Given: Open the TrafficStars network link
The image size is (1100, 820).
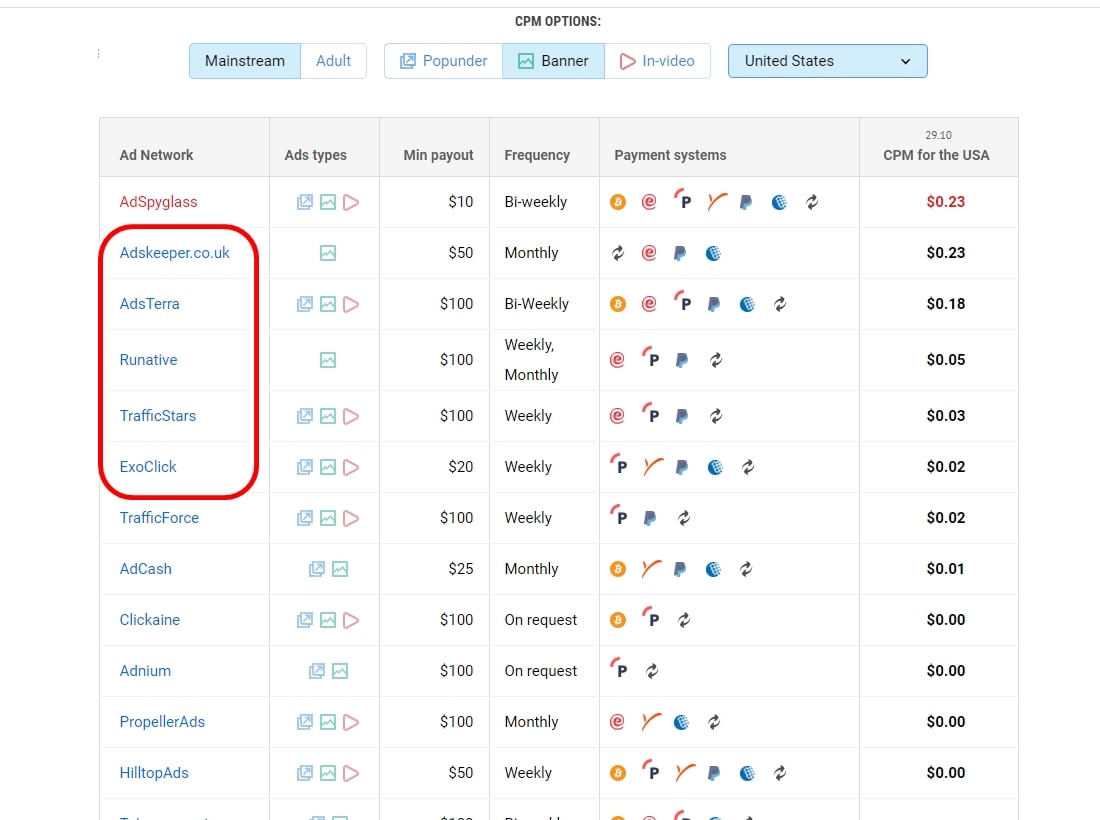Looking at the screenshot, I should (158, 416).
